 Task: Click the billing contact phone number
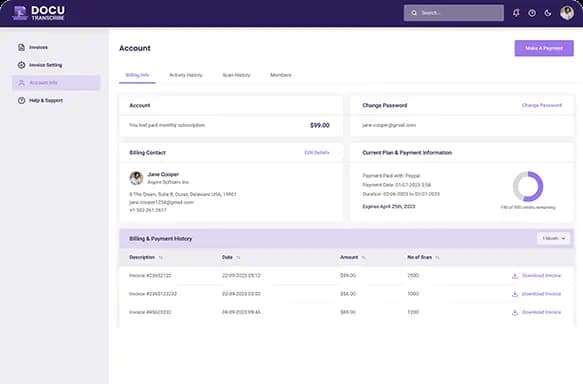pyautogui.click(x=148, y=210)
